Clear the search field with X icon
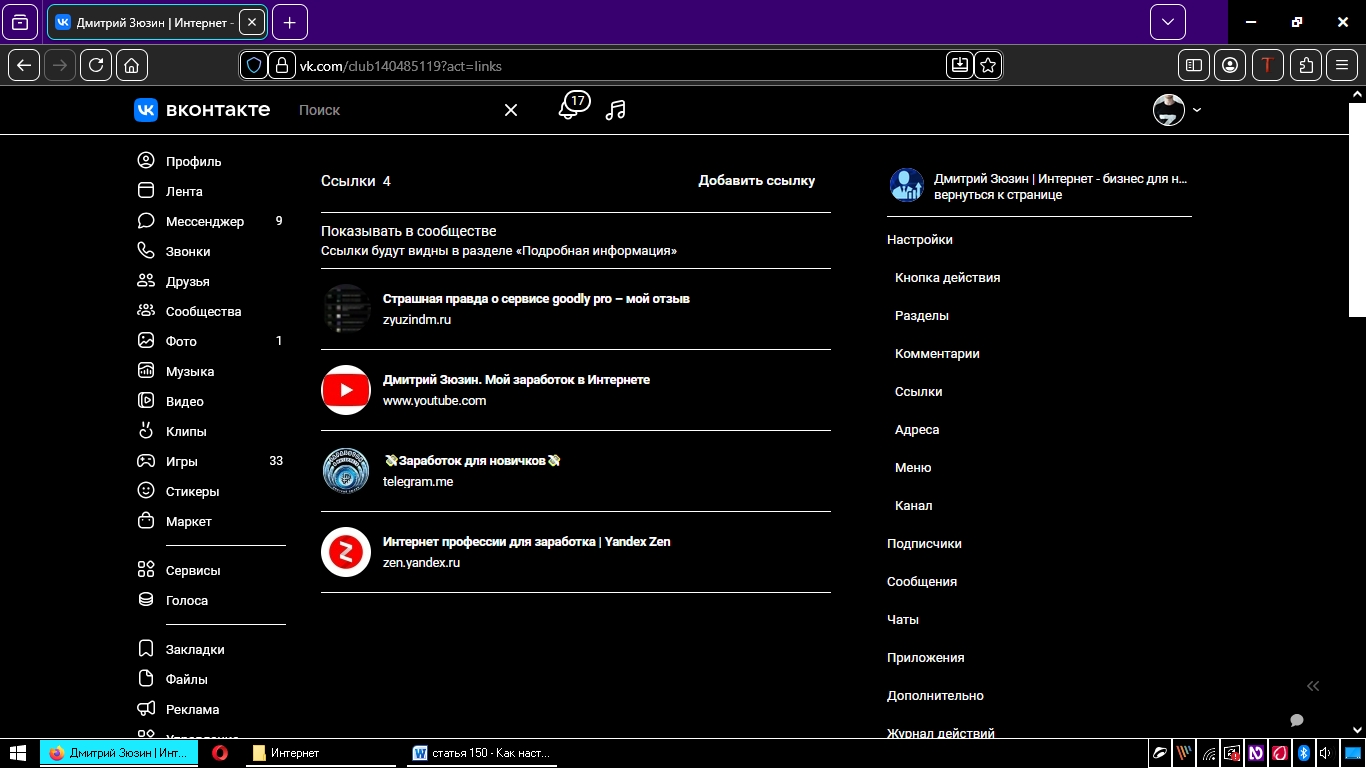Viewport: 1366px width, 768px height. [511, 110]
